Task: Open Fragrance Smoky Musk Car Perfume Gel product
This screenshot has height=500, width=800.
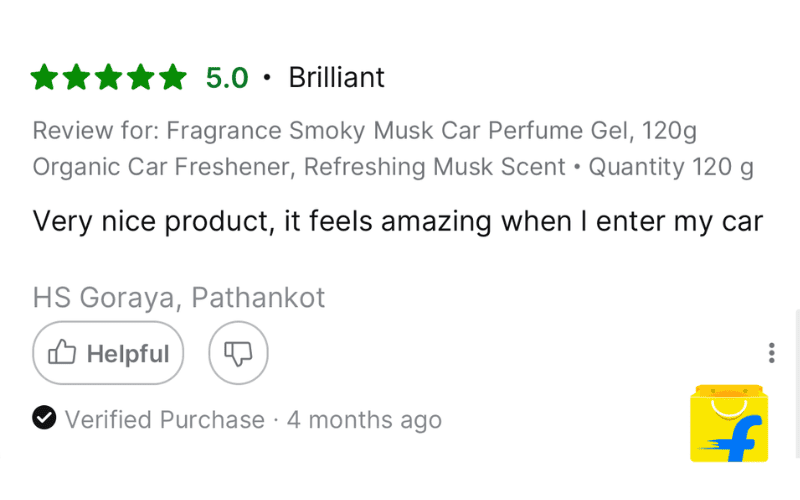Action: click(431, 131)
